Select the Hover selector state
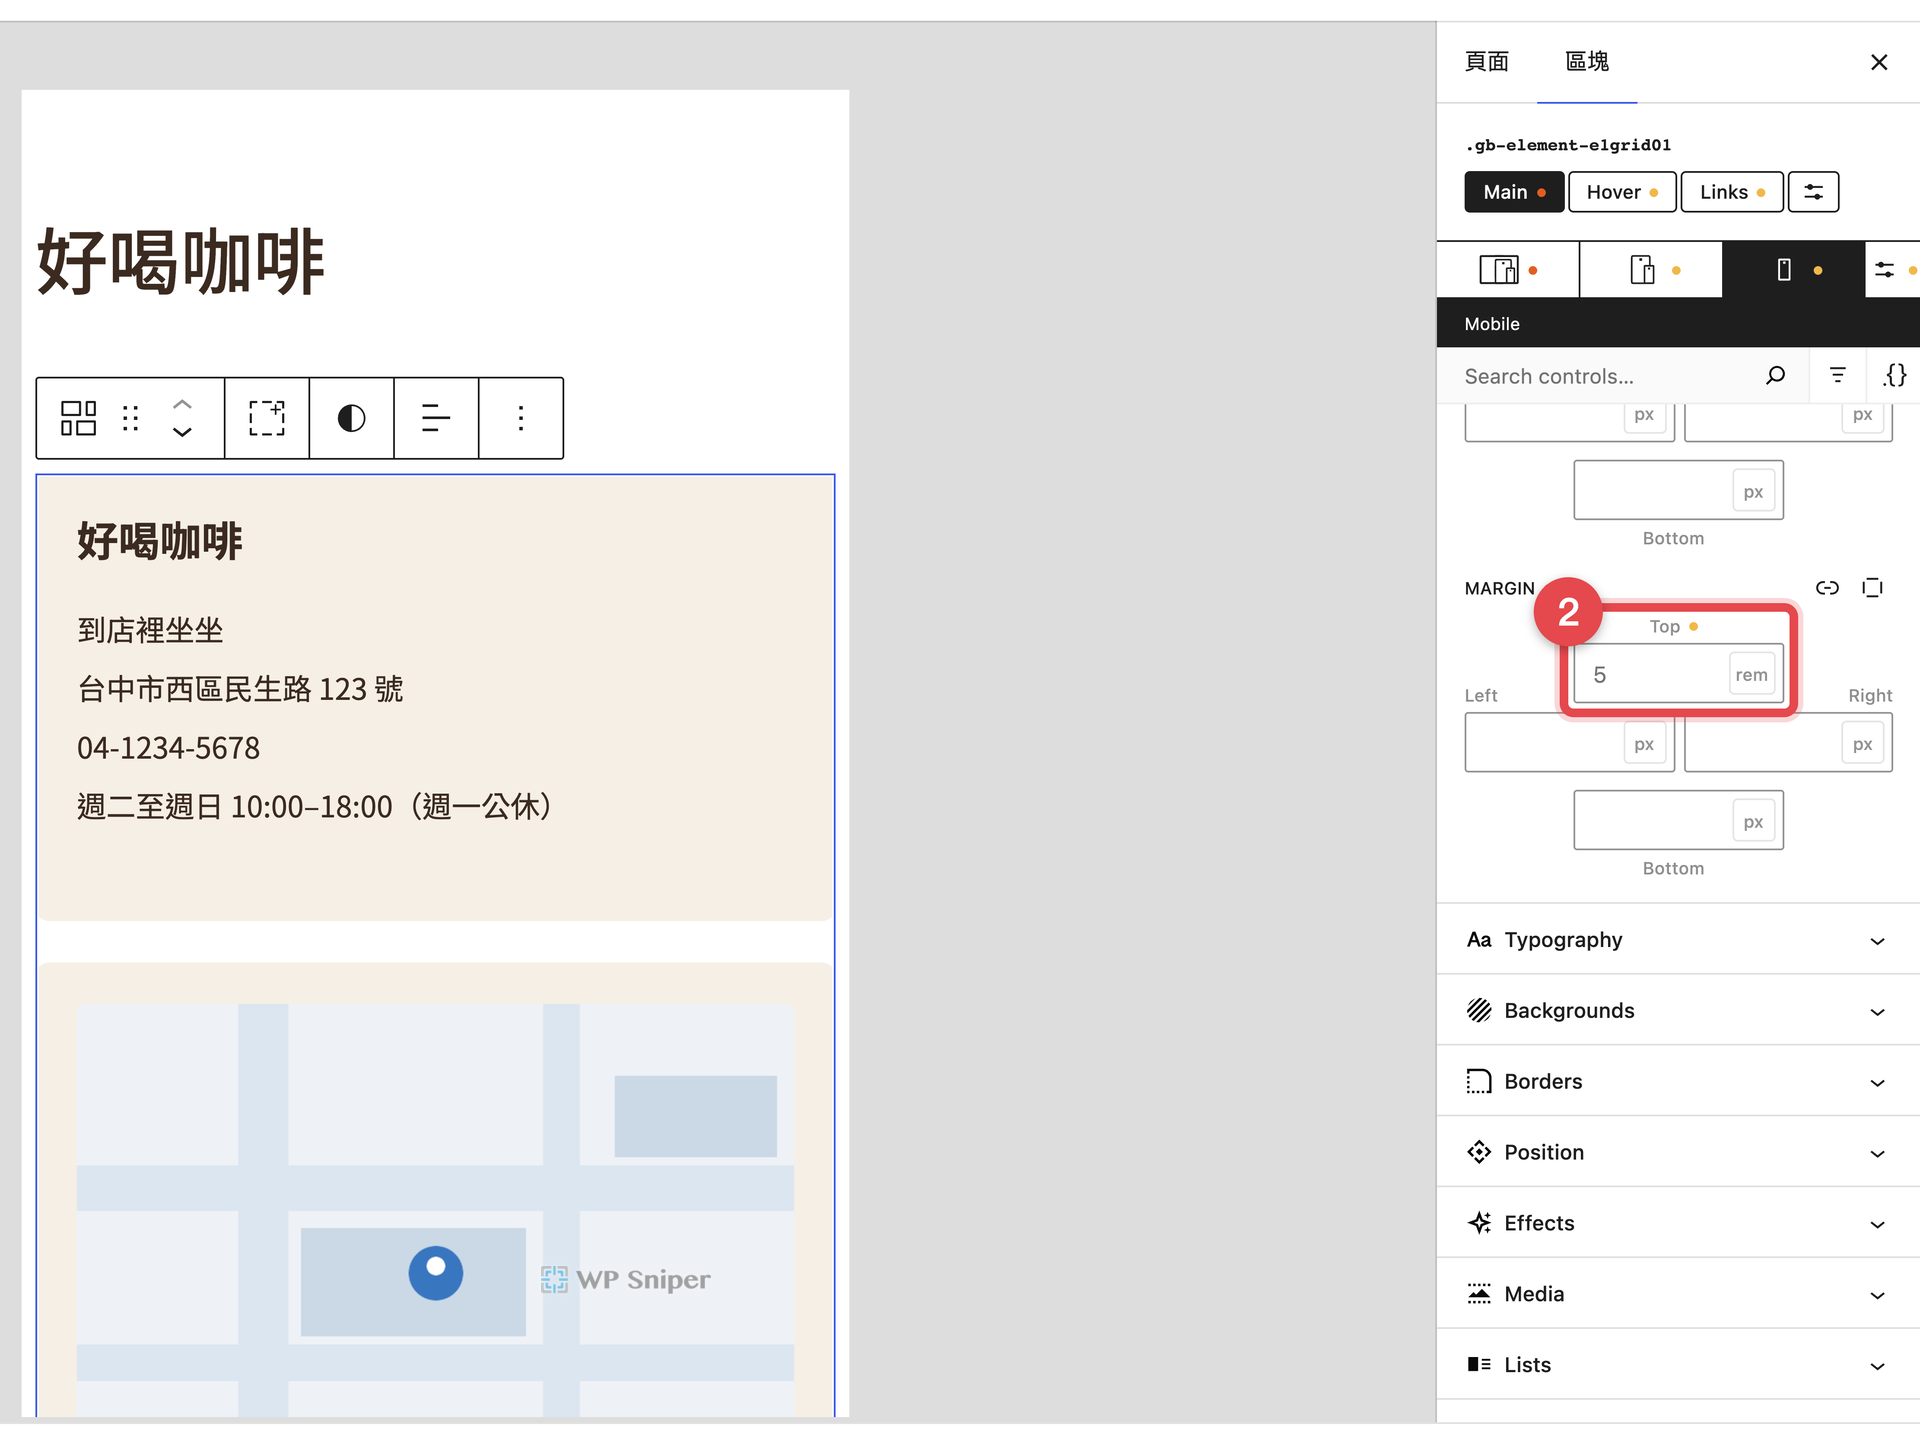This screenshot has width=1920, height=1443. (x=1622, y=192)
